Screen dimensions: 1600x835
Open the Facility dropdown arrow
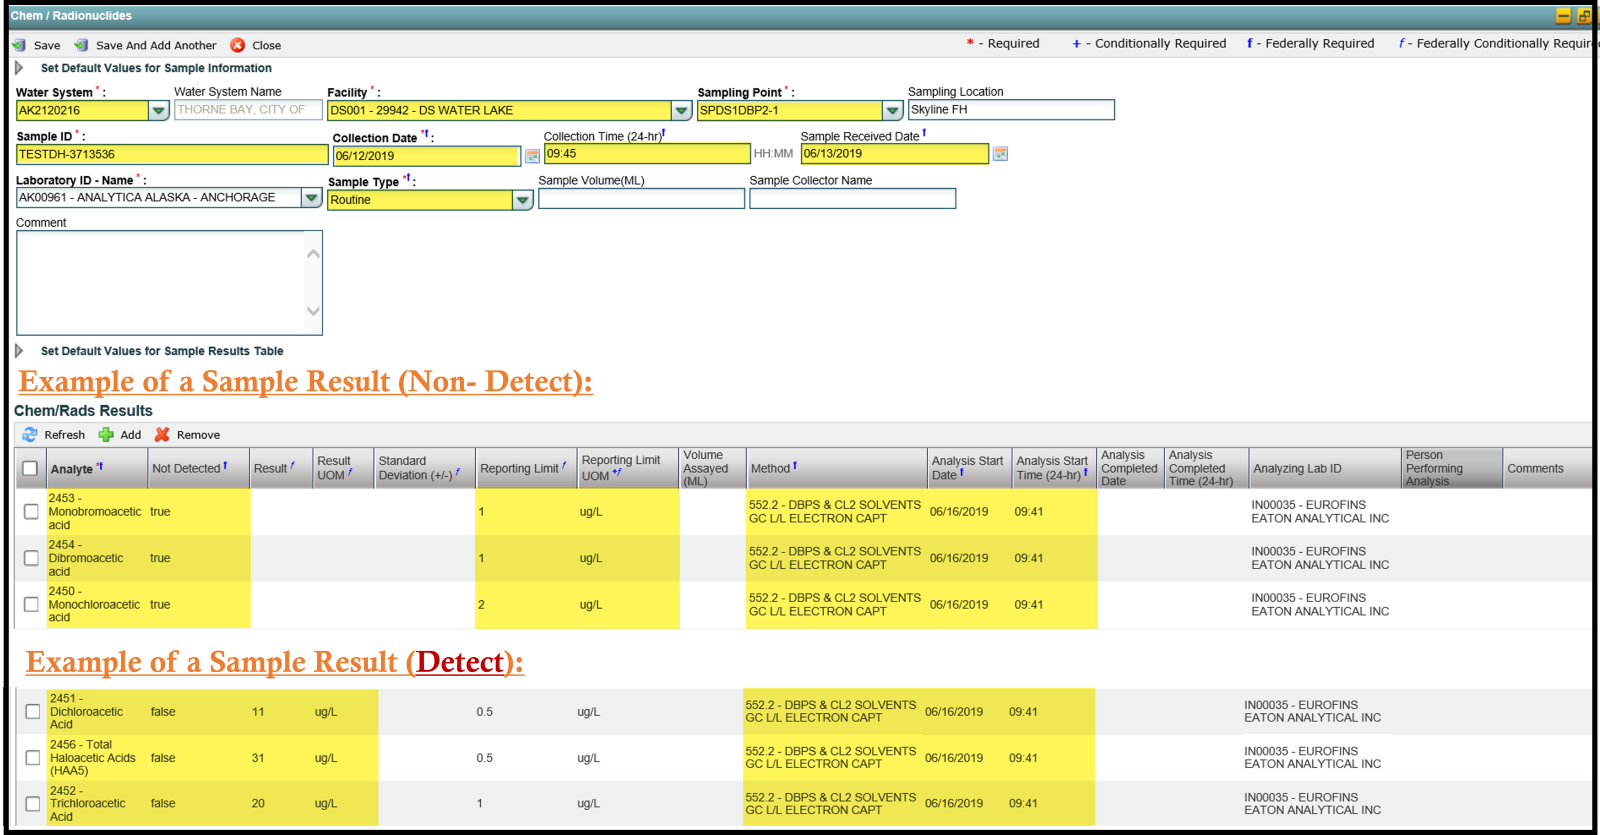point(681,111)
